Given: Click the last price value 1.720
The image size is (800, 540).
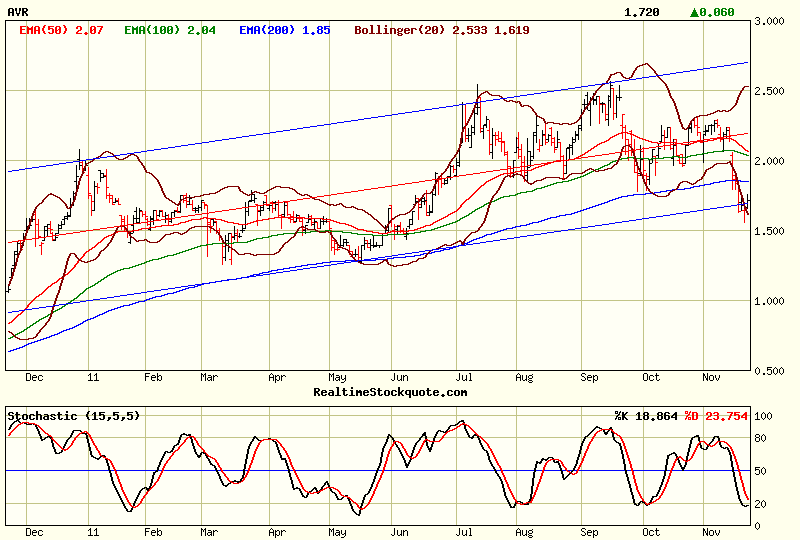Looking at the screenshot, I should [640, 12].
